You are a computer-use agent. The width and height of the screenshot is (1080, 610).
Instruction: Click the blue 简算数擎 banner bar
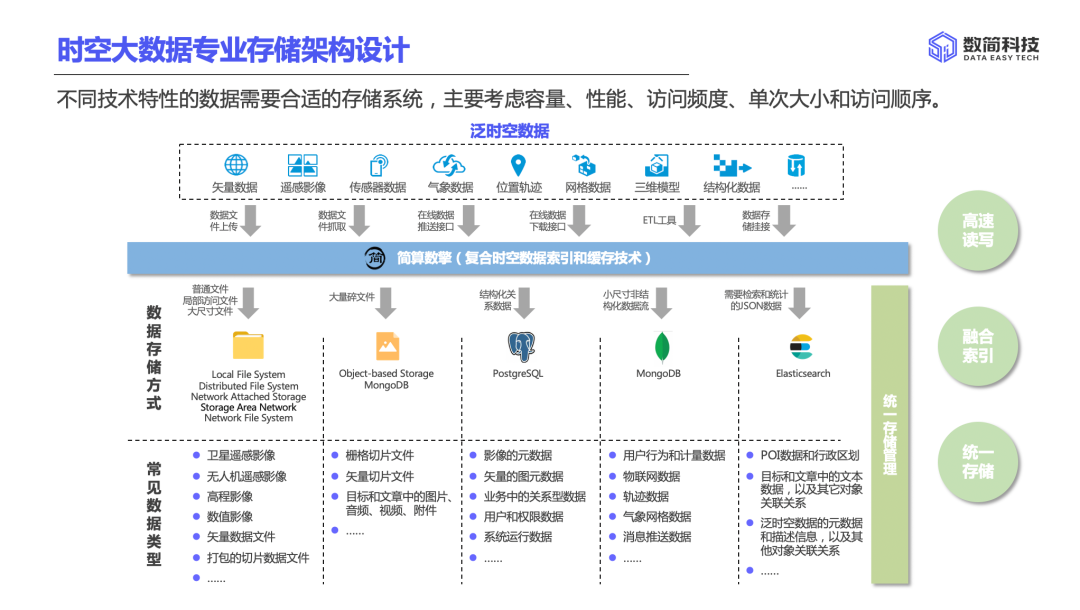(518, 258)
